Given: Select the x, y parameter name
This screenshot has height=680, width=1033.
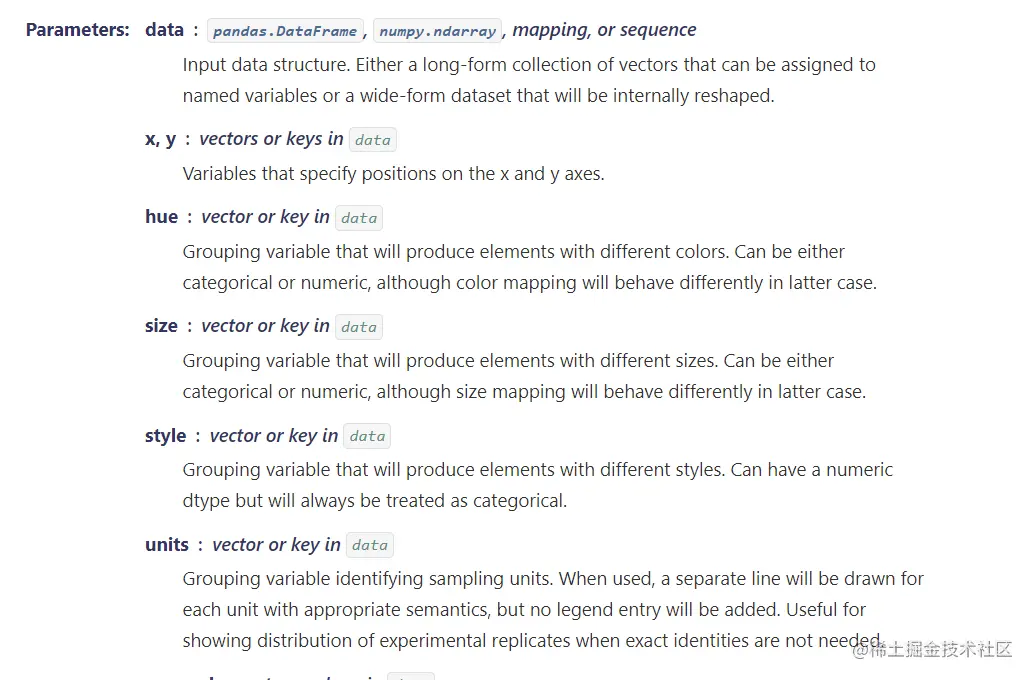Looking at the screenshot, I should 160,139.
